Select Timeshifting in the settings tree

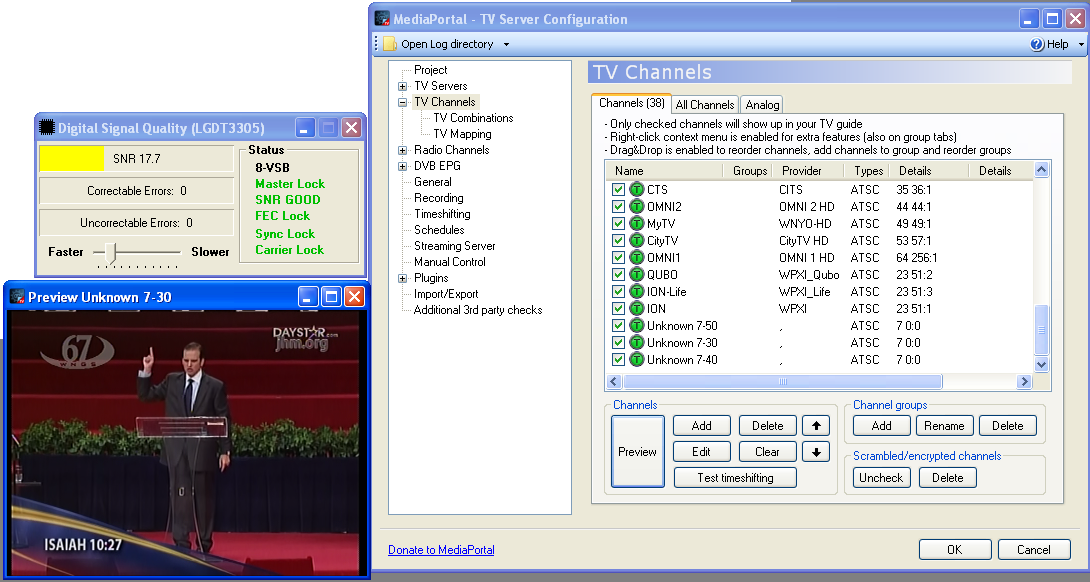click(442, 213)
